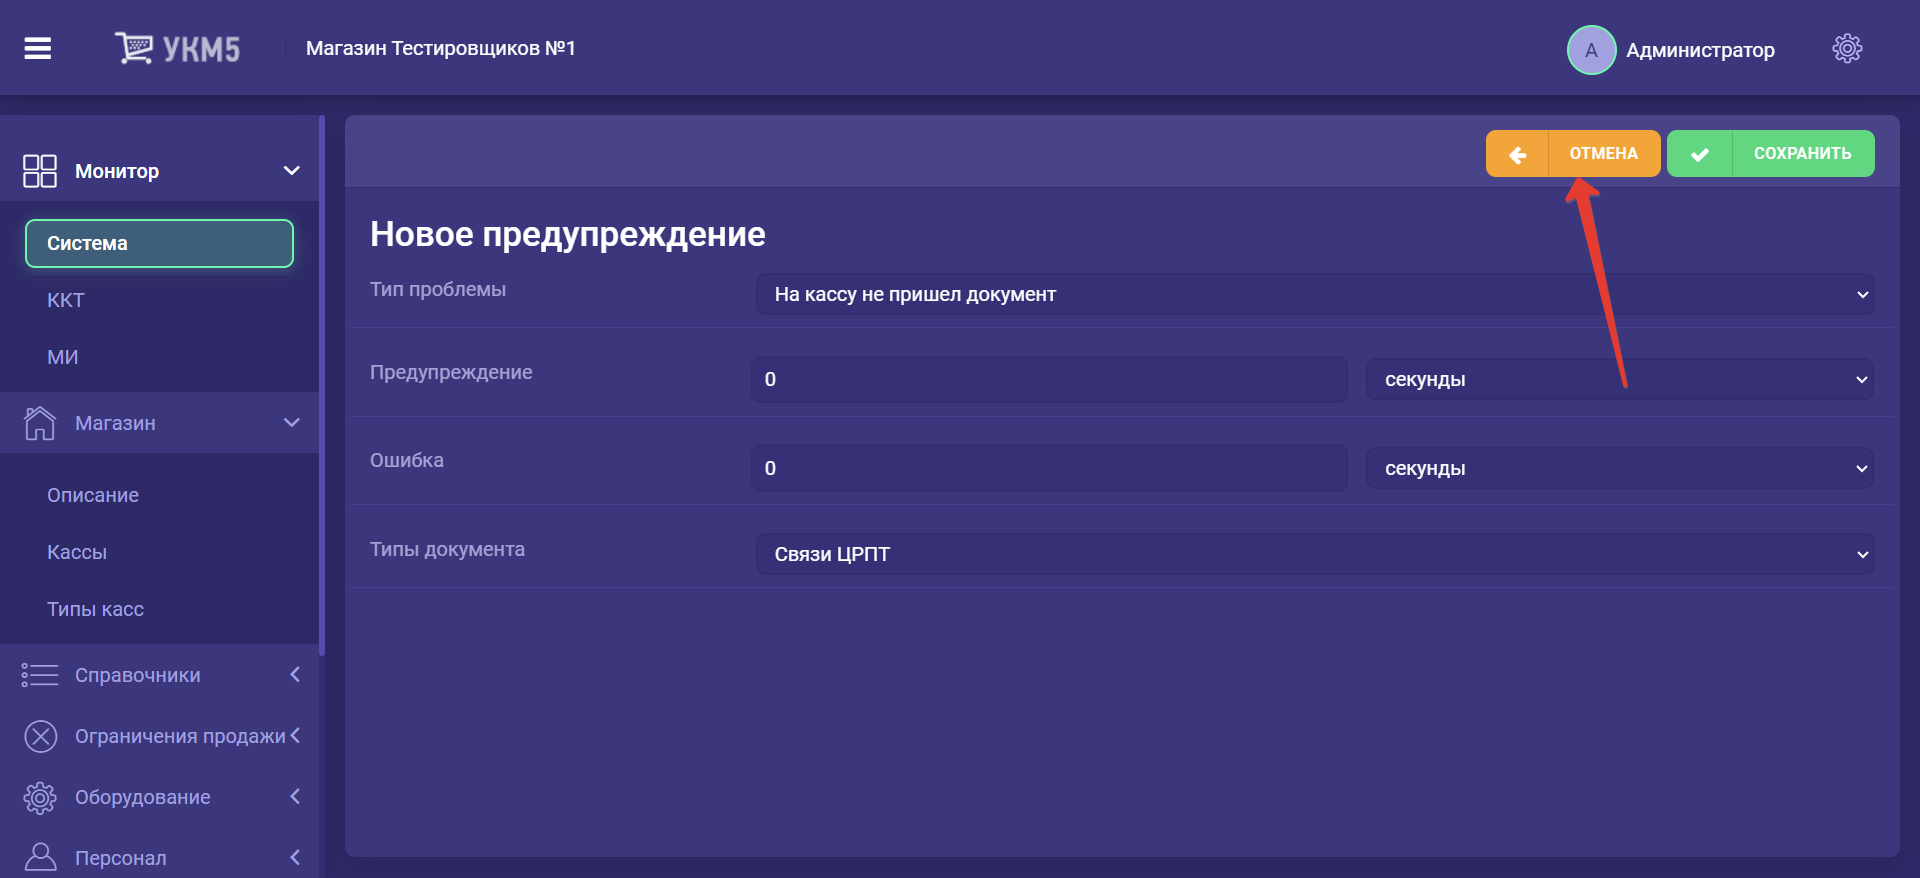Open the Типы касс menu item
1920x878 pixels.
click(x=96, y=609)
